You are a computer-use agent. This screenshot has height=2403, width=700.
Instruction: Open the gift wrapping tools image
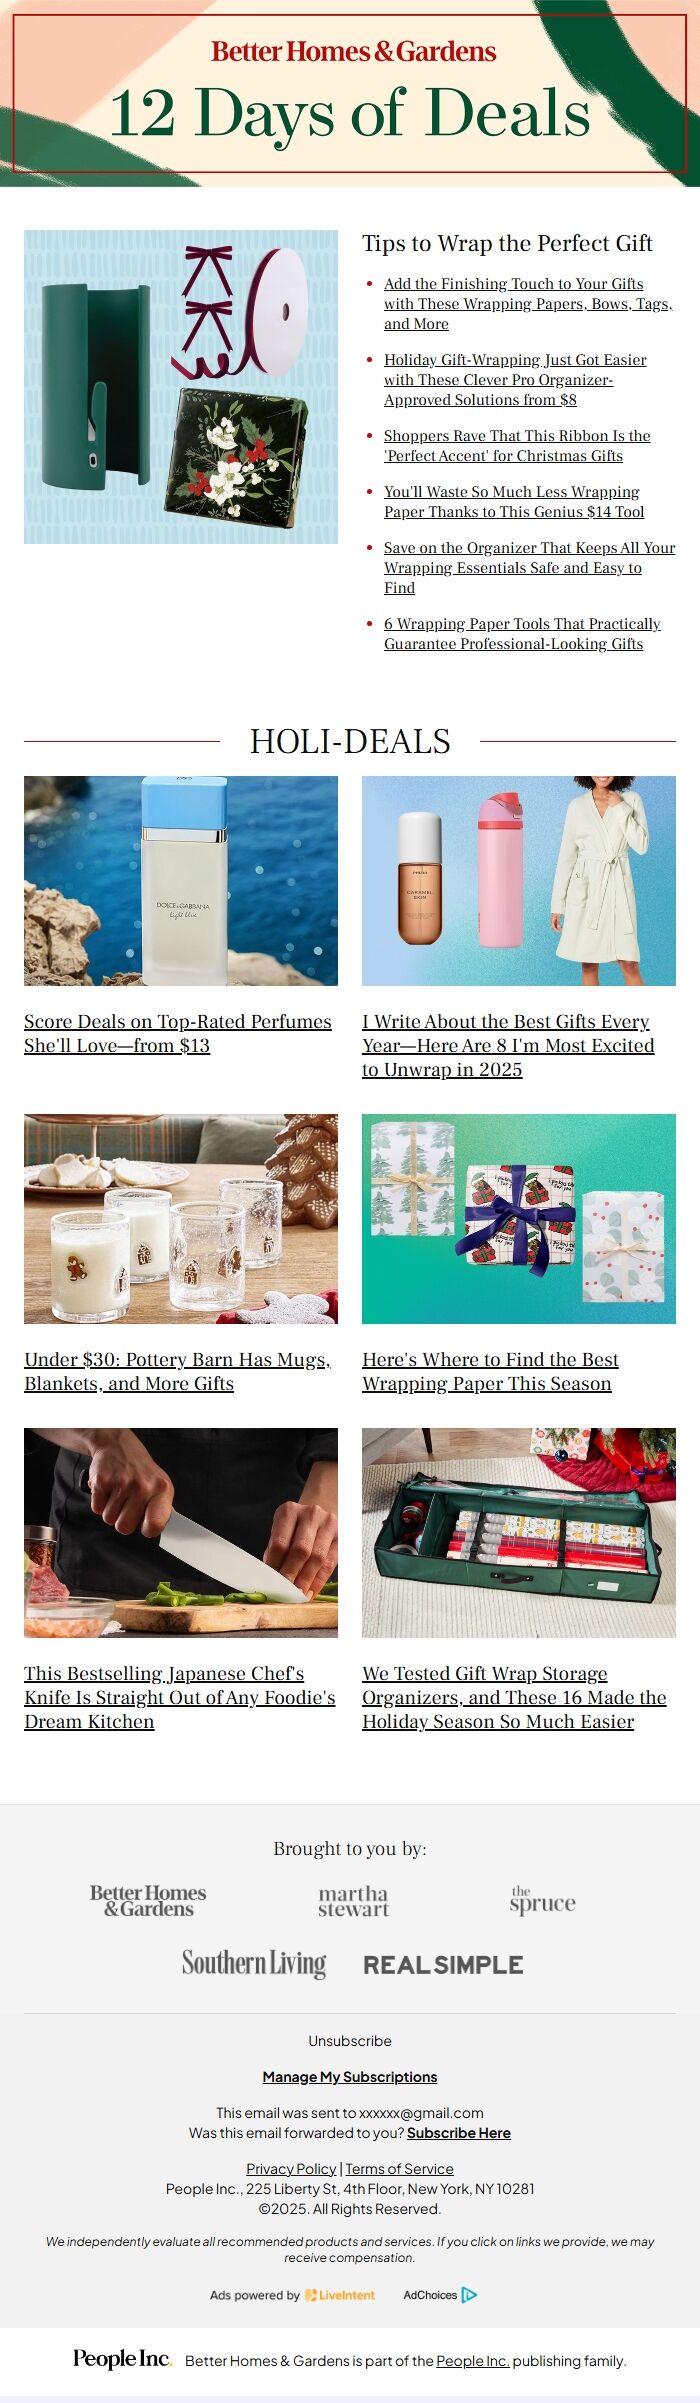(181, 387)
